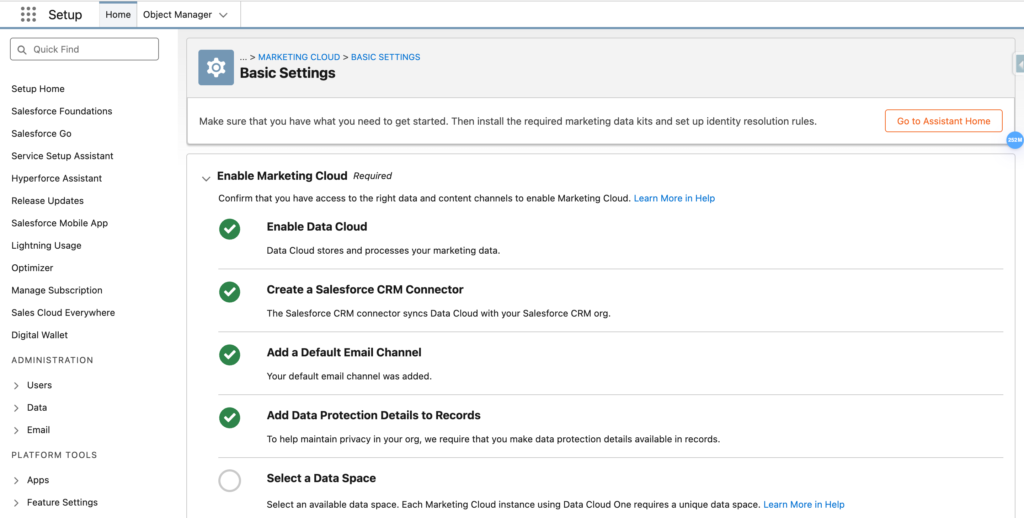
Task: Click checkmark next to Add a Default Email Channel
Action: (x=230, y=355)
